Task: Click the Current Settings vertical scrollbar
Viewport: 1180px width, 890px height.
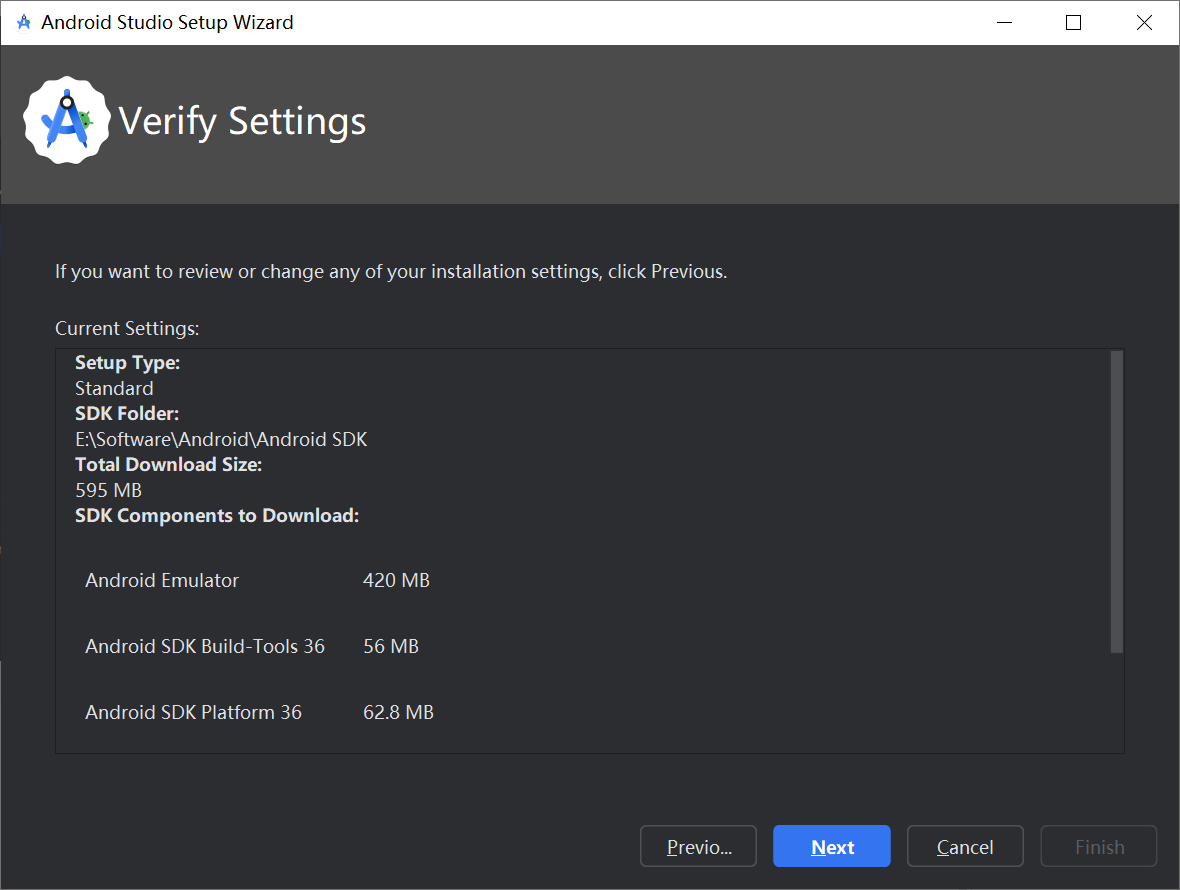Action: pyautogui.click(x=1116, y=501)
